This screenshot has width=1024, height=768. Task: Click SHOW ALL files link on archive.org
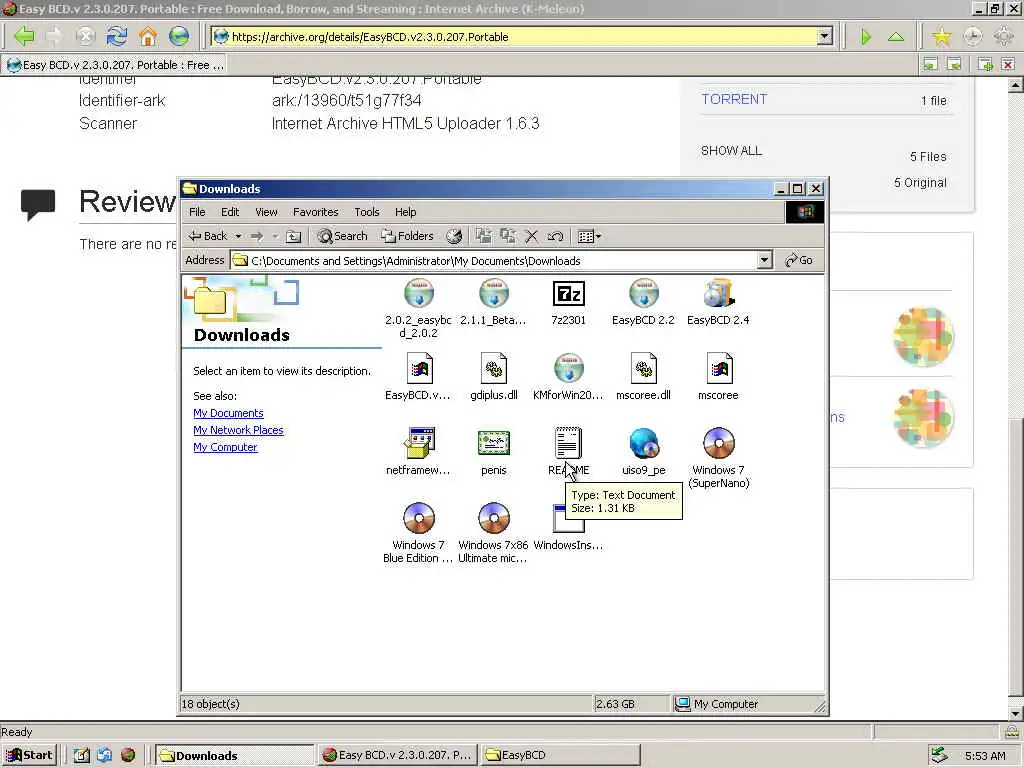coord(731,151)
